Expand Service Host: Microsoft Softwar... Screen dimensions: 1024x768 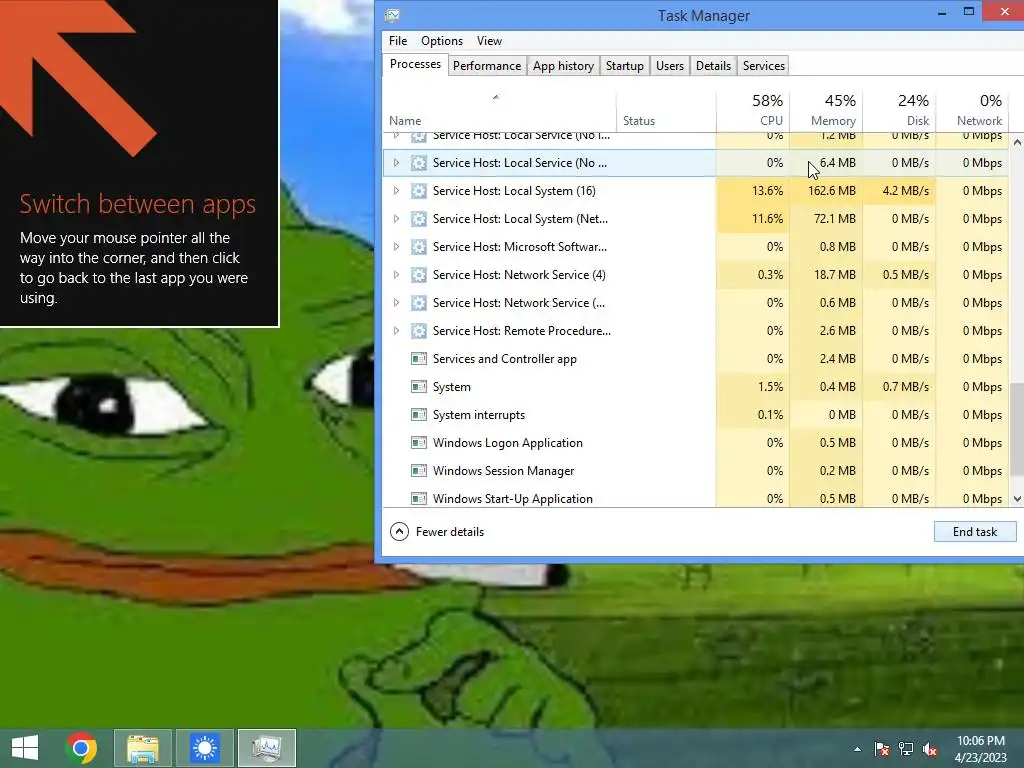pos(396,247)
